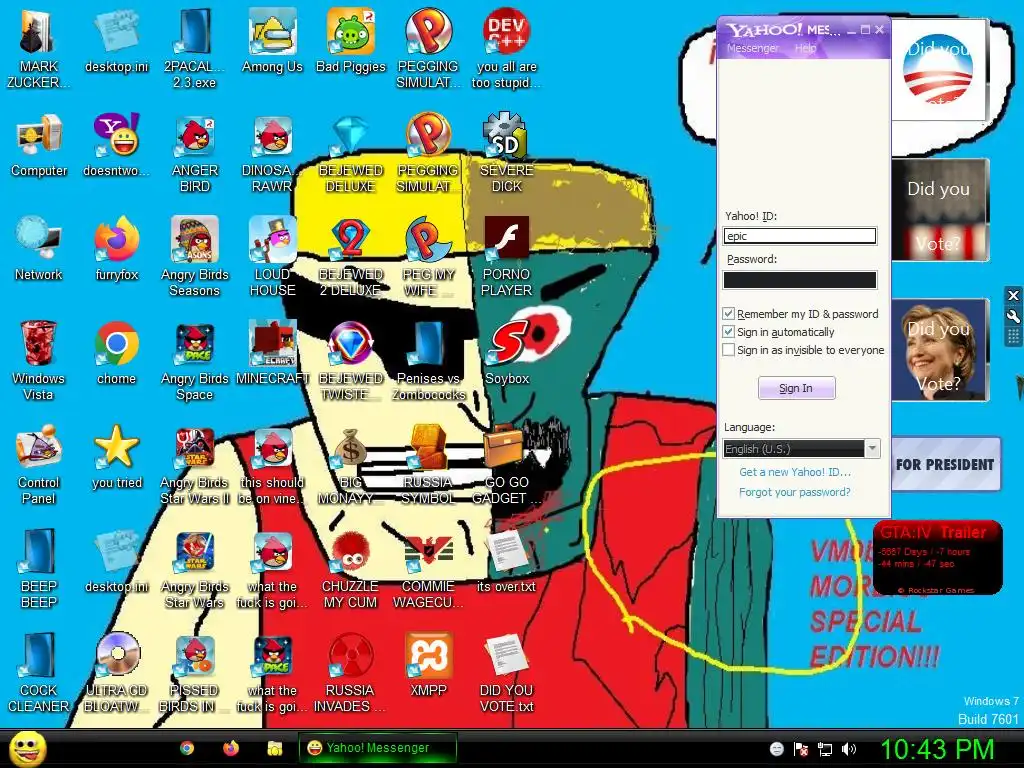Open the RUSSIA INVADES radiation icon
This screenshot has height=768, width=1024.
pos(351,671)
